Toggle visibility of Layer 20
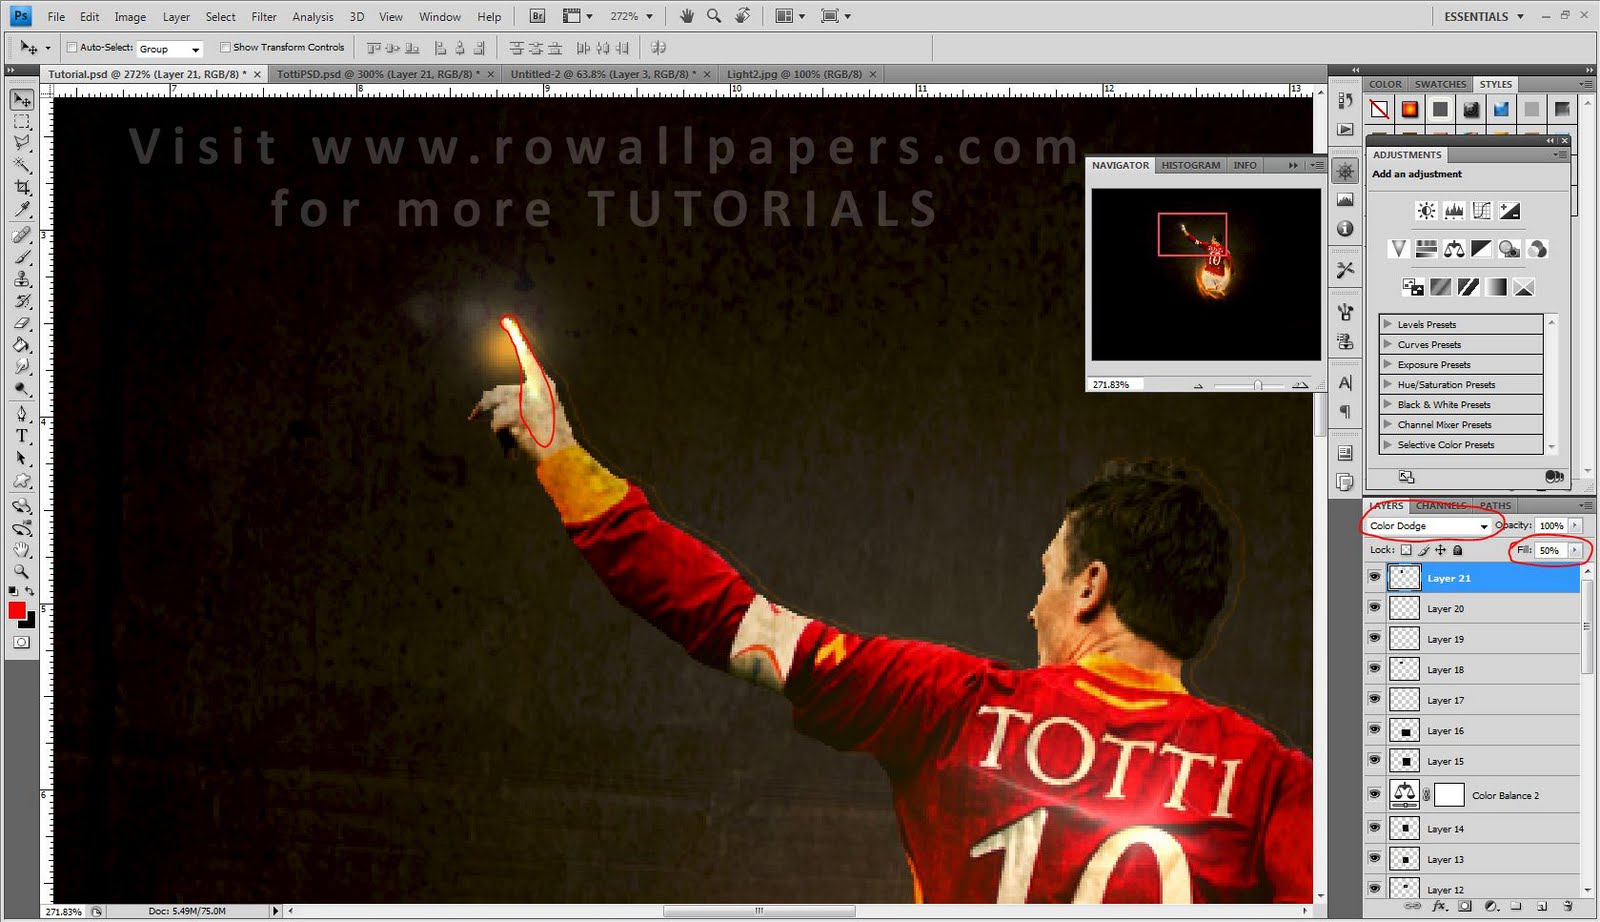 pyautogui.click(x=1375, y=608)
